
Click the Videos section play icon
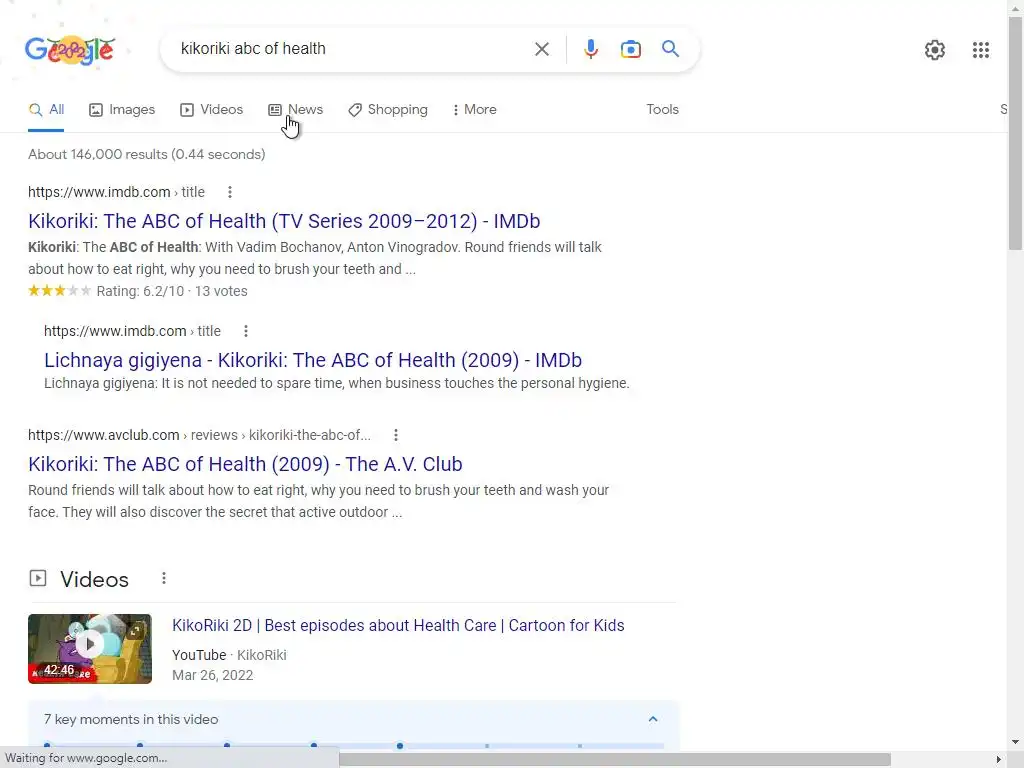pos(38,578)
